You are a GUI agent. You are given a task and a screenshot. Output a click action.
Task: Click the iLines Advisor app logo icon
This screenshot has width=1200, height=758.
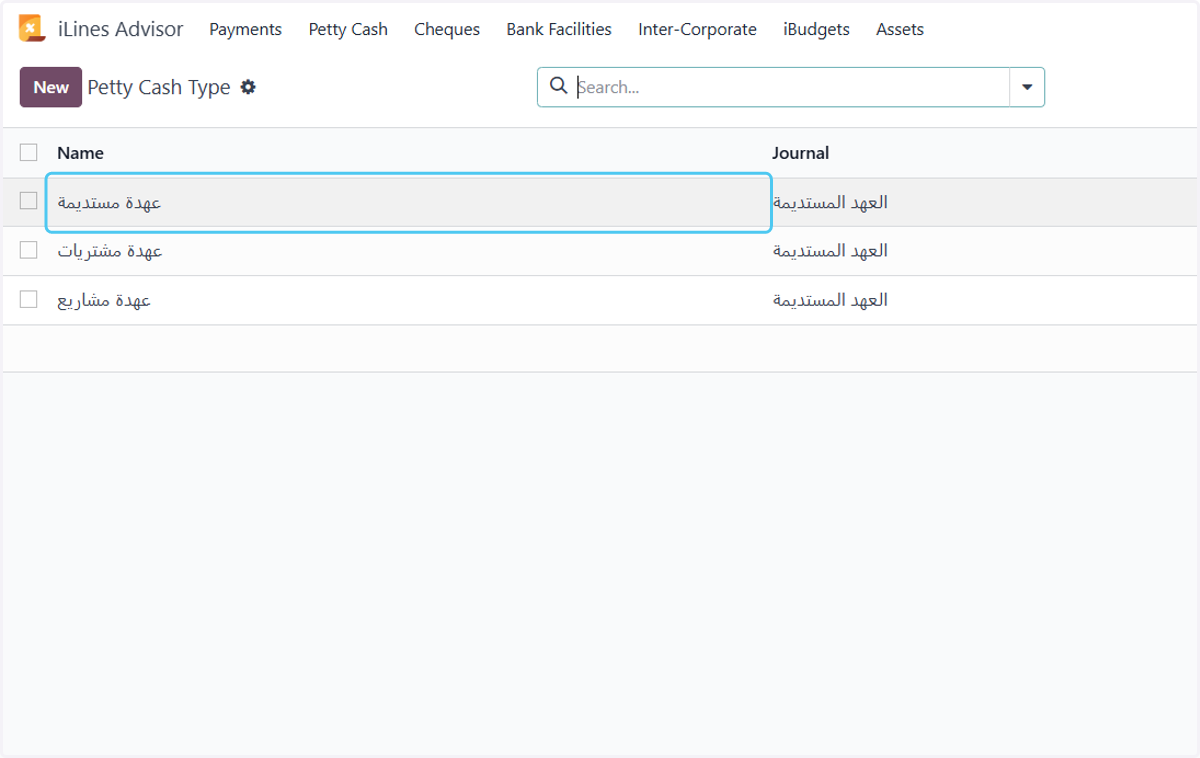click(32, 29)
